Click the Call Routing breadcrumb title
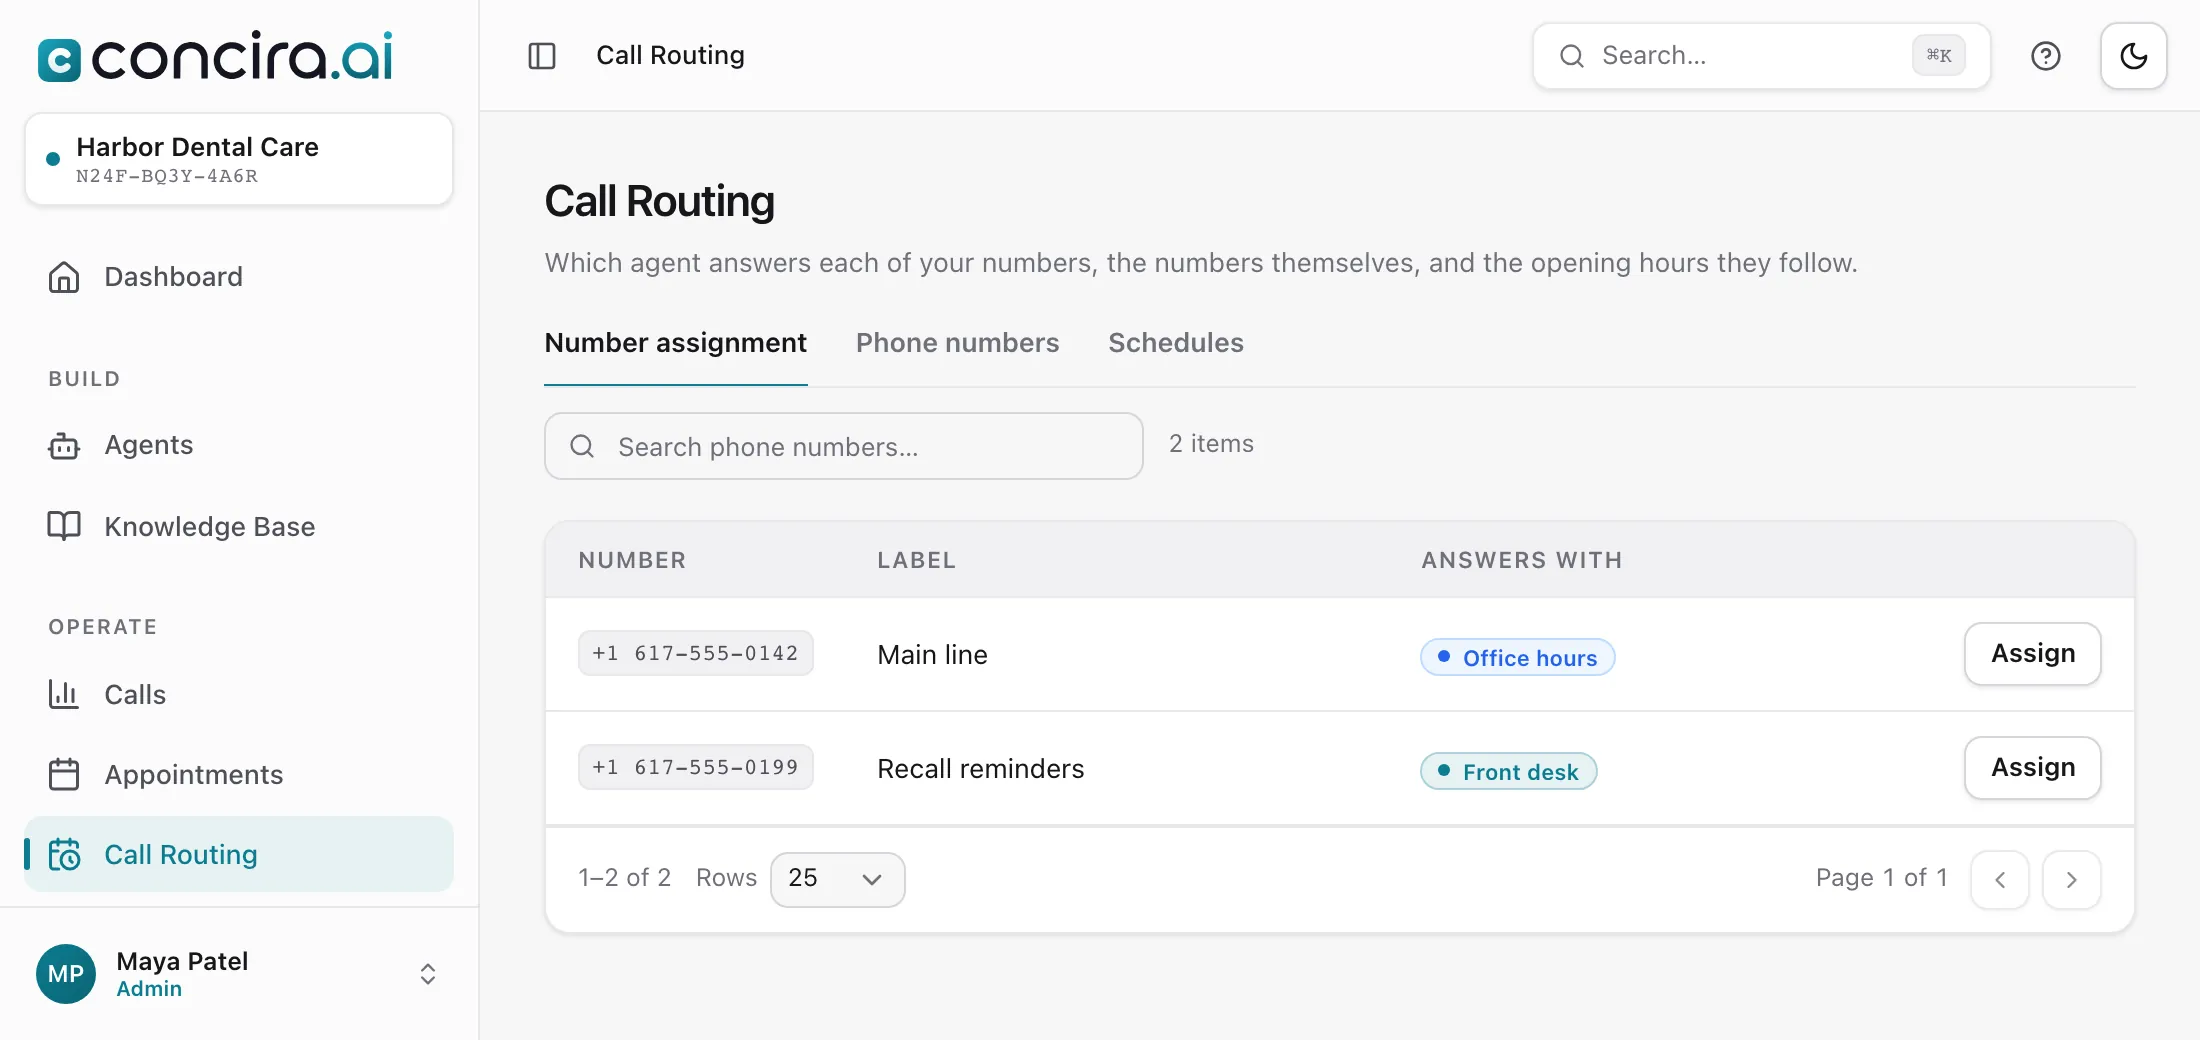 670,55
